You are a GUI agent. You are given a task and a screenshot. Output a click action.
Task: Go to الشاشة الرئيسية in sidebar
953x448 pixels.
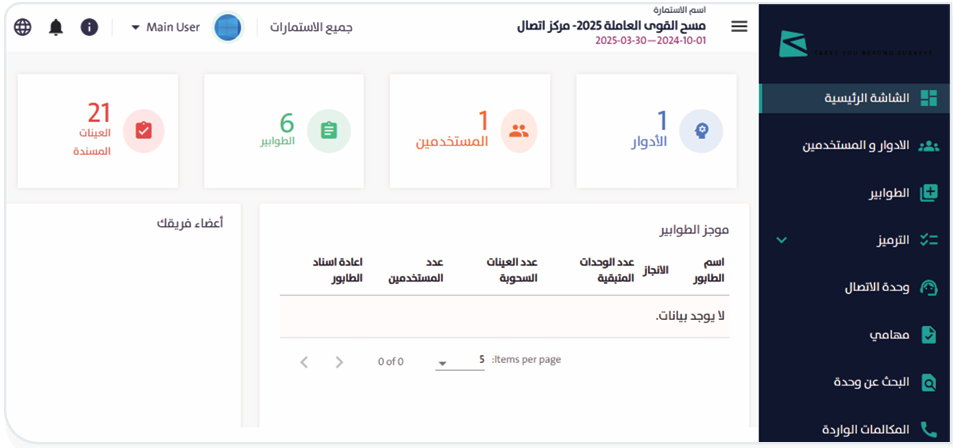coord(865,98)
